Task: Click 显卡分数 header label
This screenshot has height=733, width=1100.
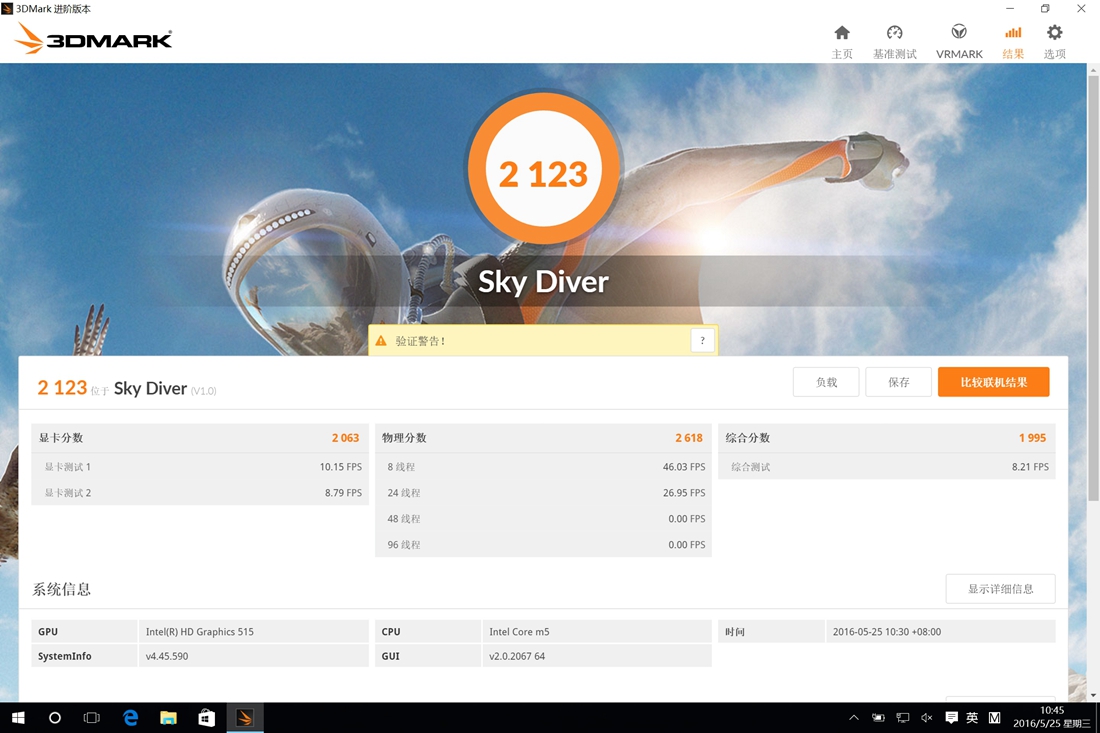Action: pos(61,438)
